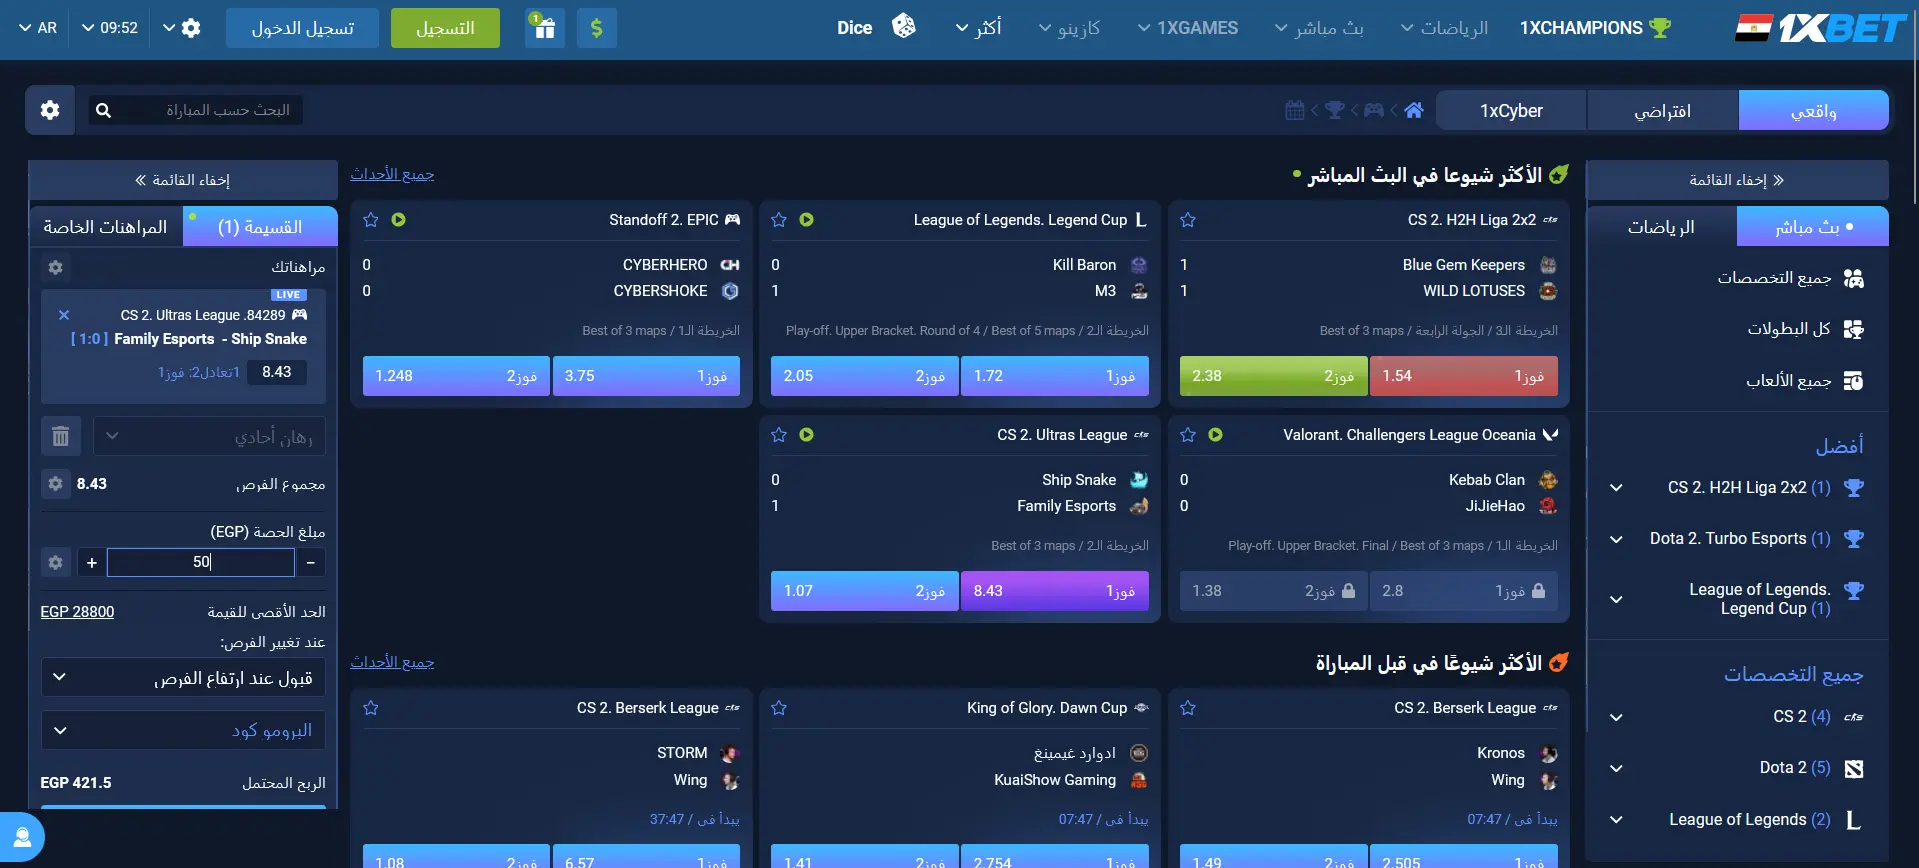Increase stake with the plus button
The height and width of the screenshot is (868, 1919).
(92, 563)
